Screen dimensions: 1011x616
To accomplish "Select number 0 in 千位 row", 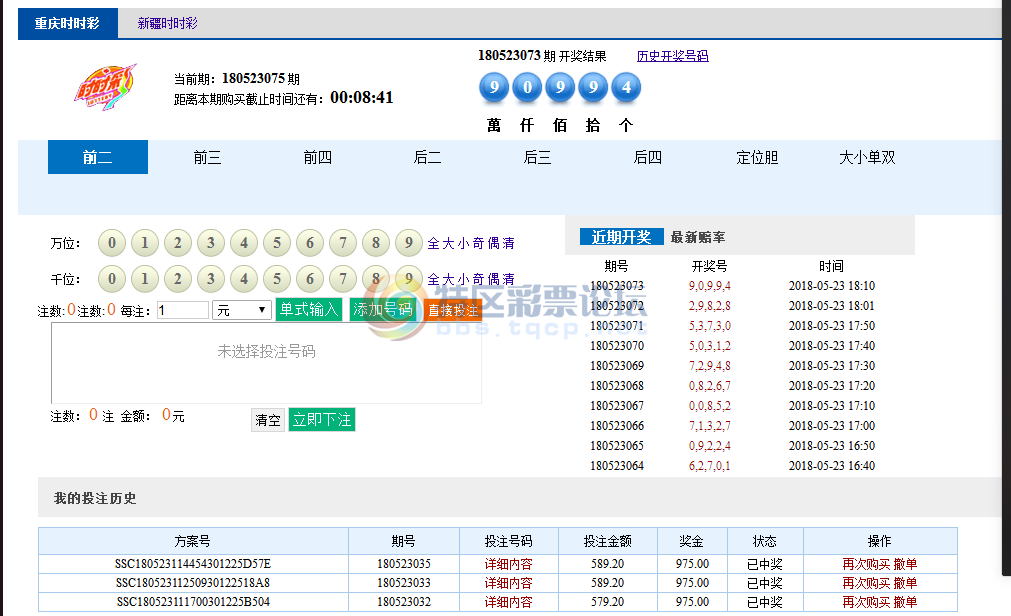I will (x=112, y=279).
